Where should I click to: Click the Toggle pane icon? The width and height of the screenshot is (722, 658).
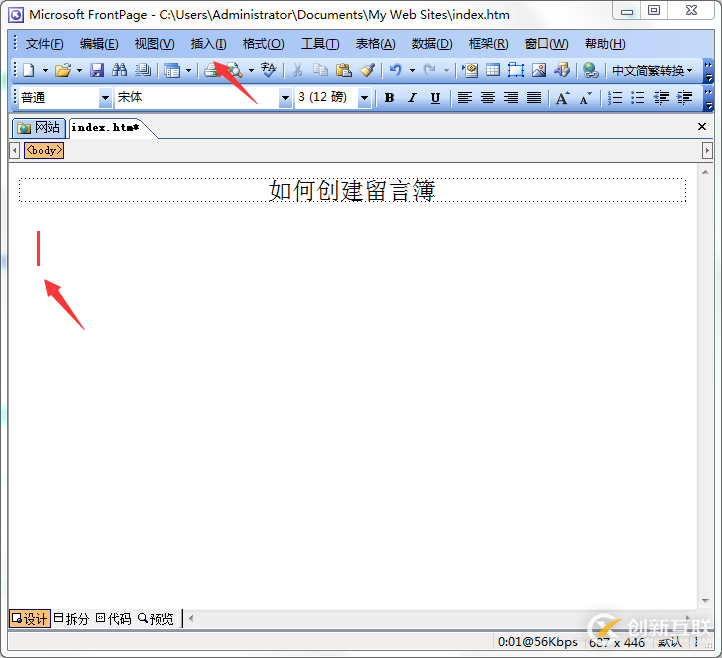[172, 70]
